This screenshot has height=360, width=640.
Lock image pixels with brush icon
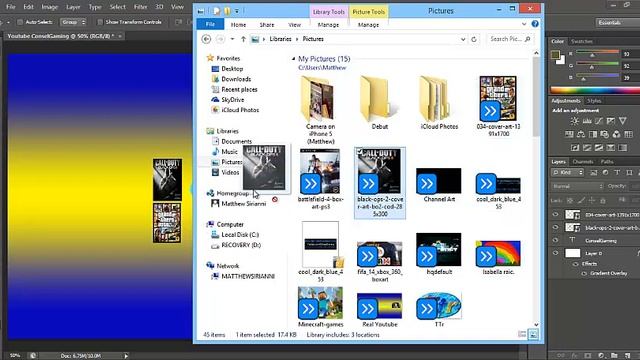581,200
